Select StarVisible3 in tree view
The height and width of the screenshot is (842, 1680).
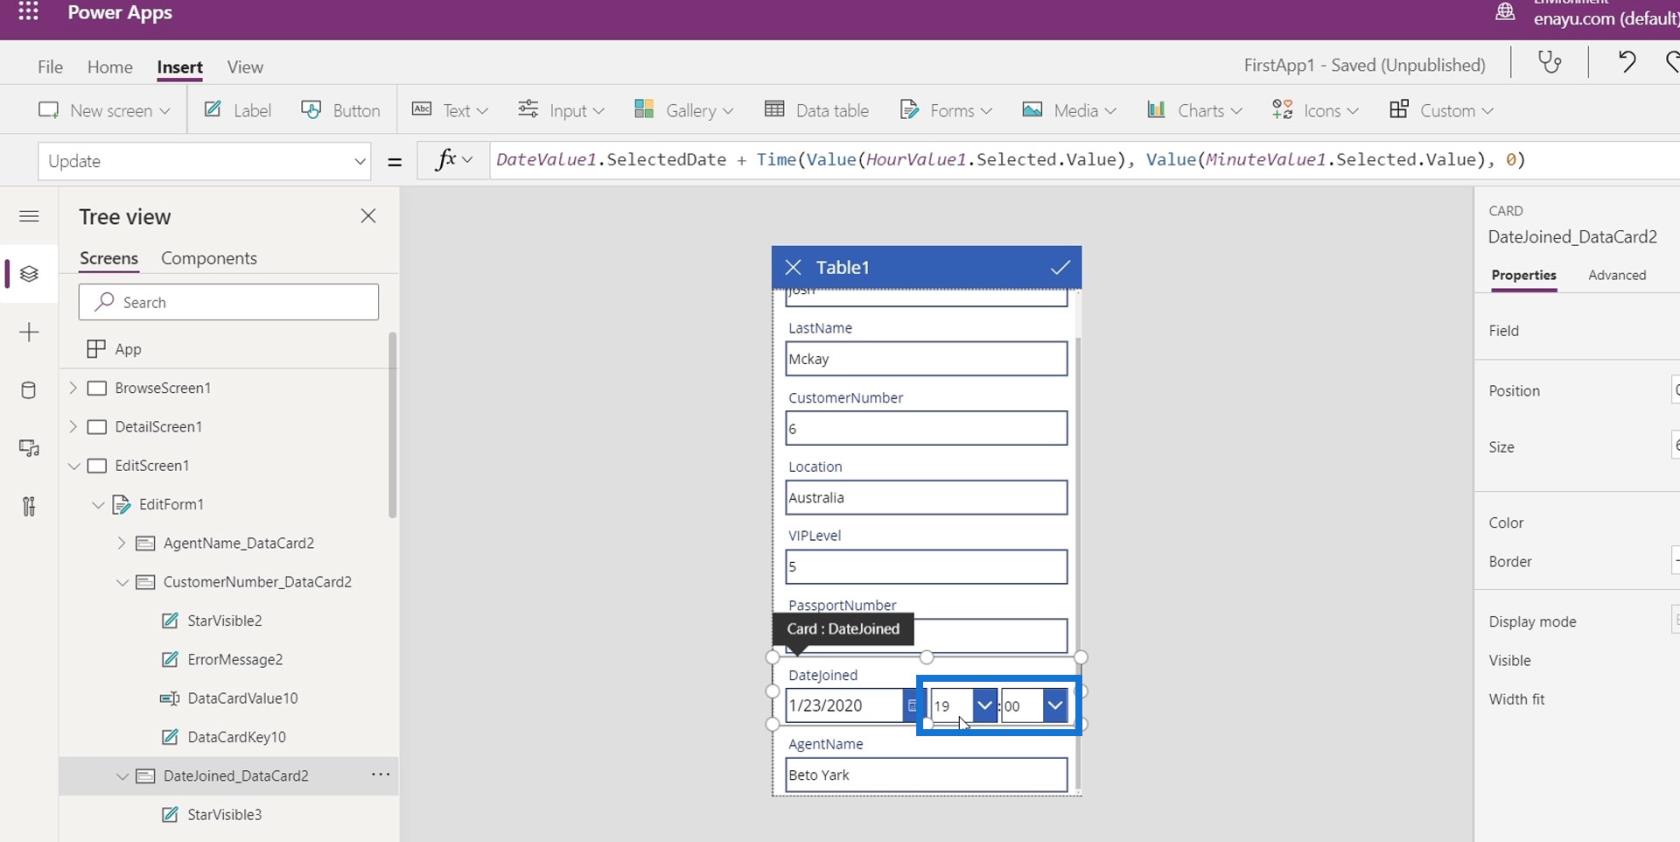coord(224,815)
